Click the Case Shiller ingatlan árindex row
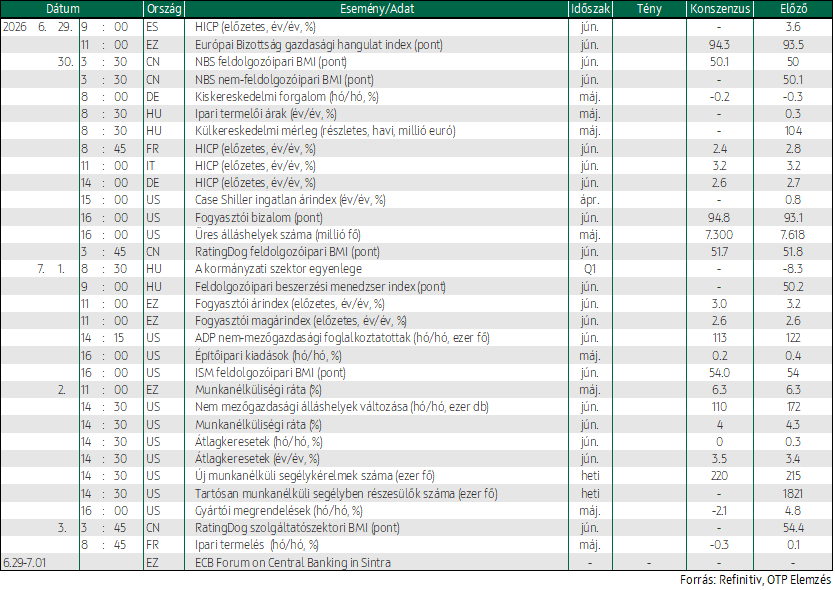835x590 pixels. click(416, 200)
